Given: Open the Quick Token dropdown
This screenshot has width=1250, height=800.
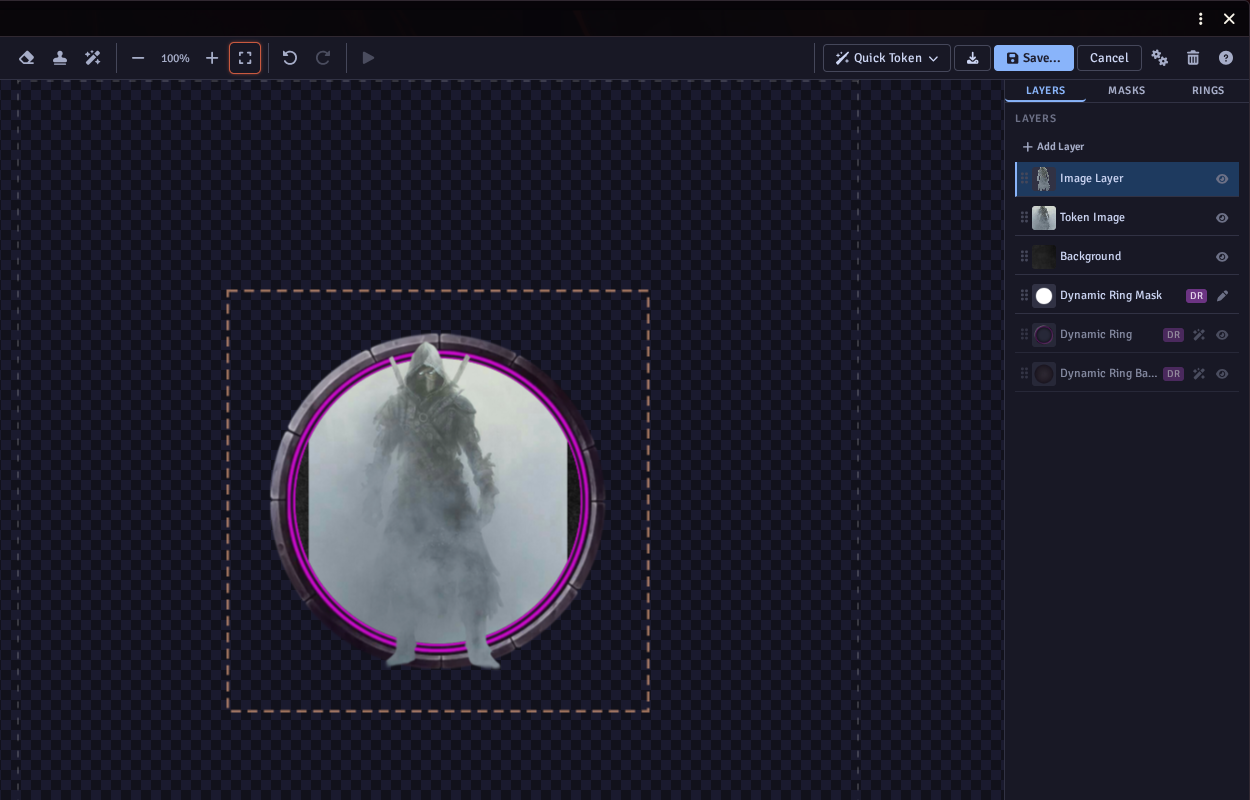Looking at the screenshot, I should coord(887,58).
